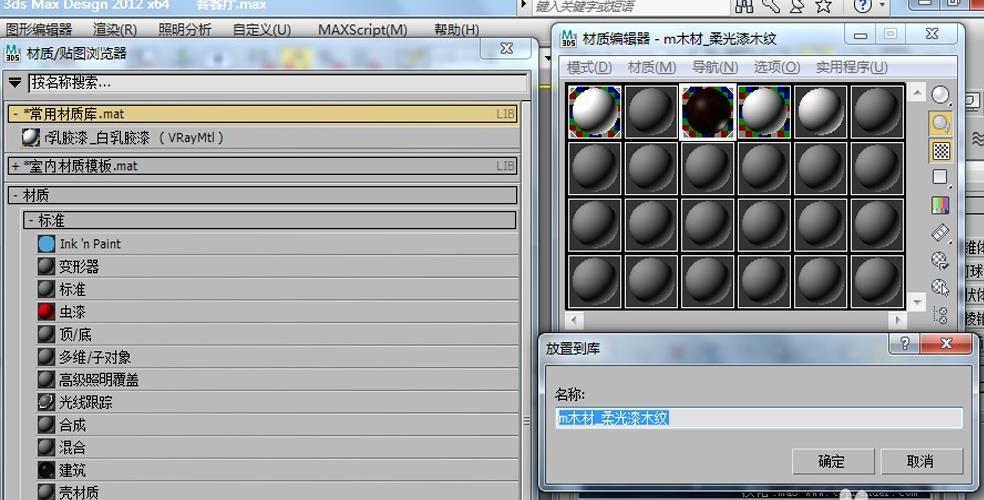Expand the 室内材质模板.mat library

16,166
